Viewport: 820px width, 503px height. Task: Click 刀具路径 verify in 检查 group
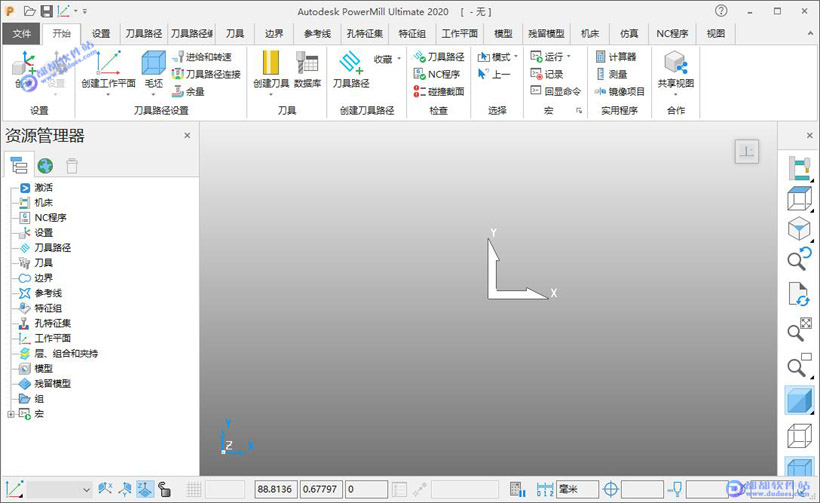[x=439, y=56]
